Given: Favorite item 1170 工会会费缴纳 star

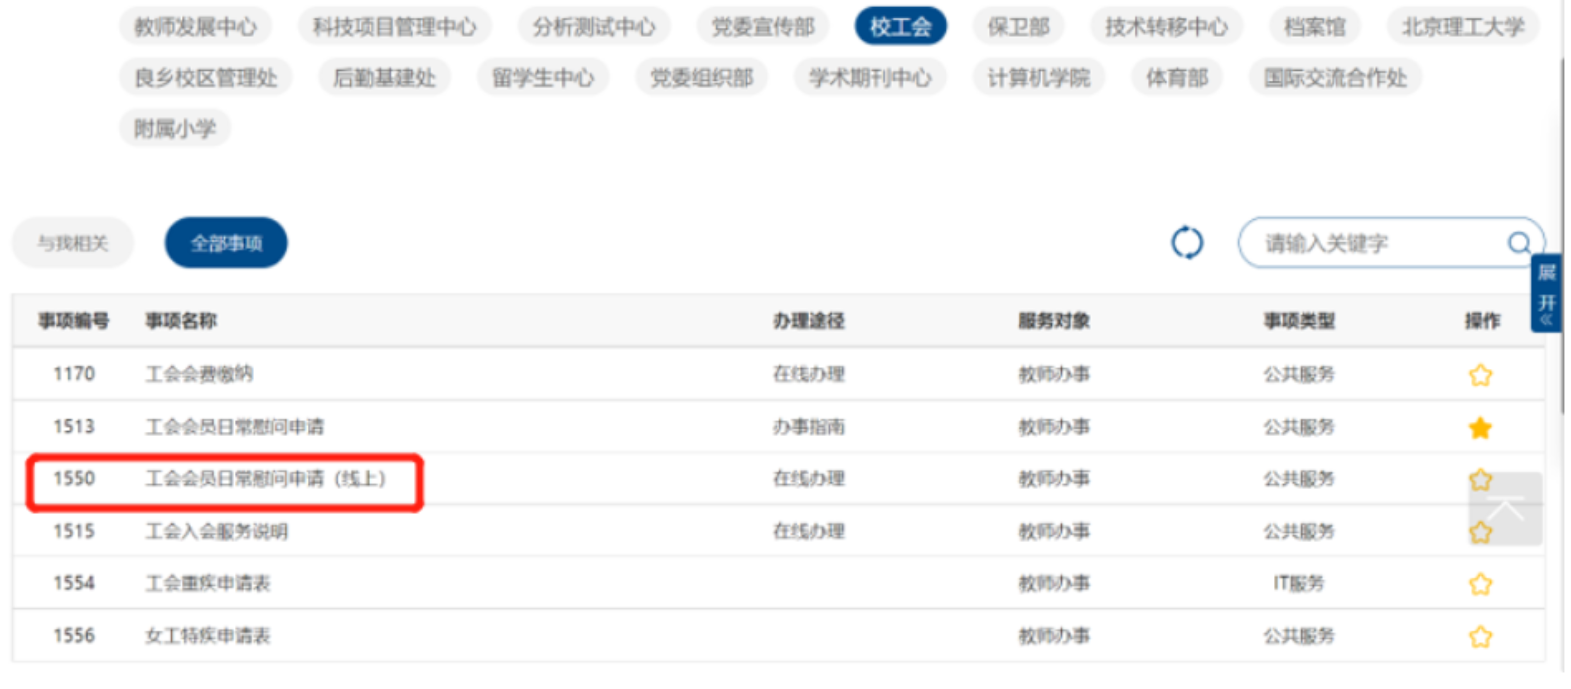Looking at the screenshot, I should [x=1480, y=375].
